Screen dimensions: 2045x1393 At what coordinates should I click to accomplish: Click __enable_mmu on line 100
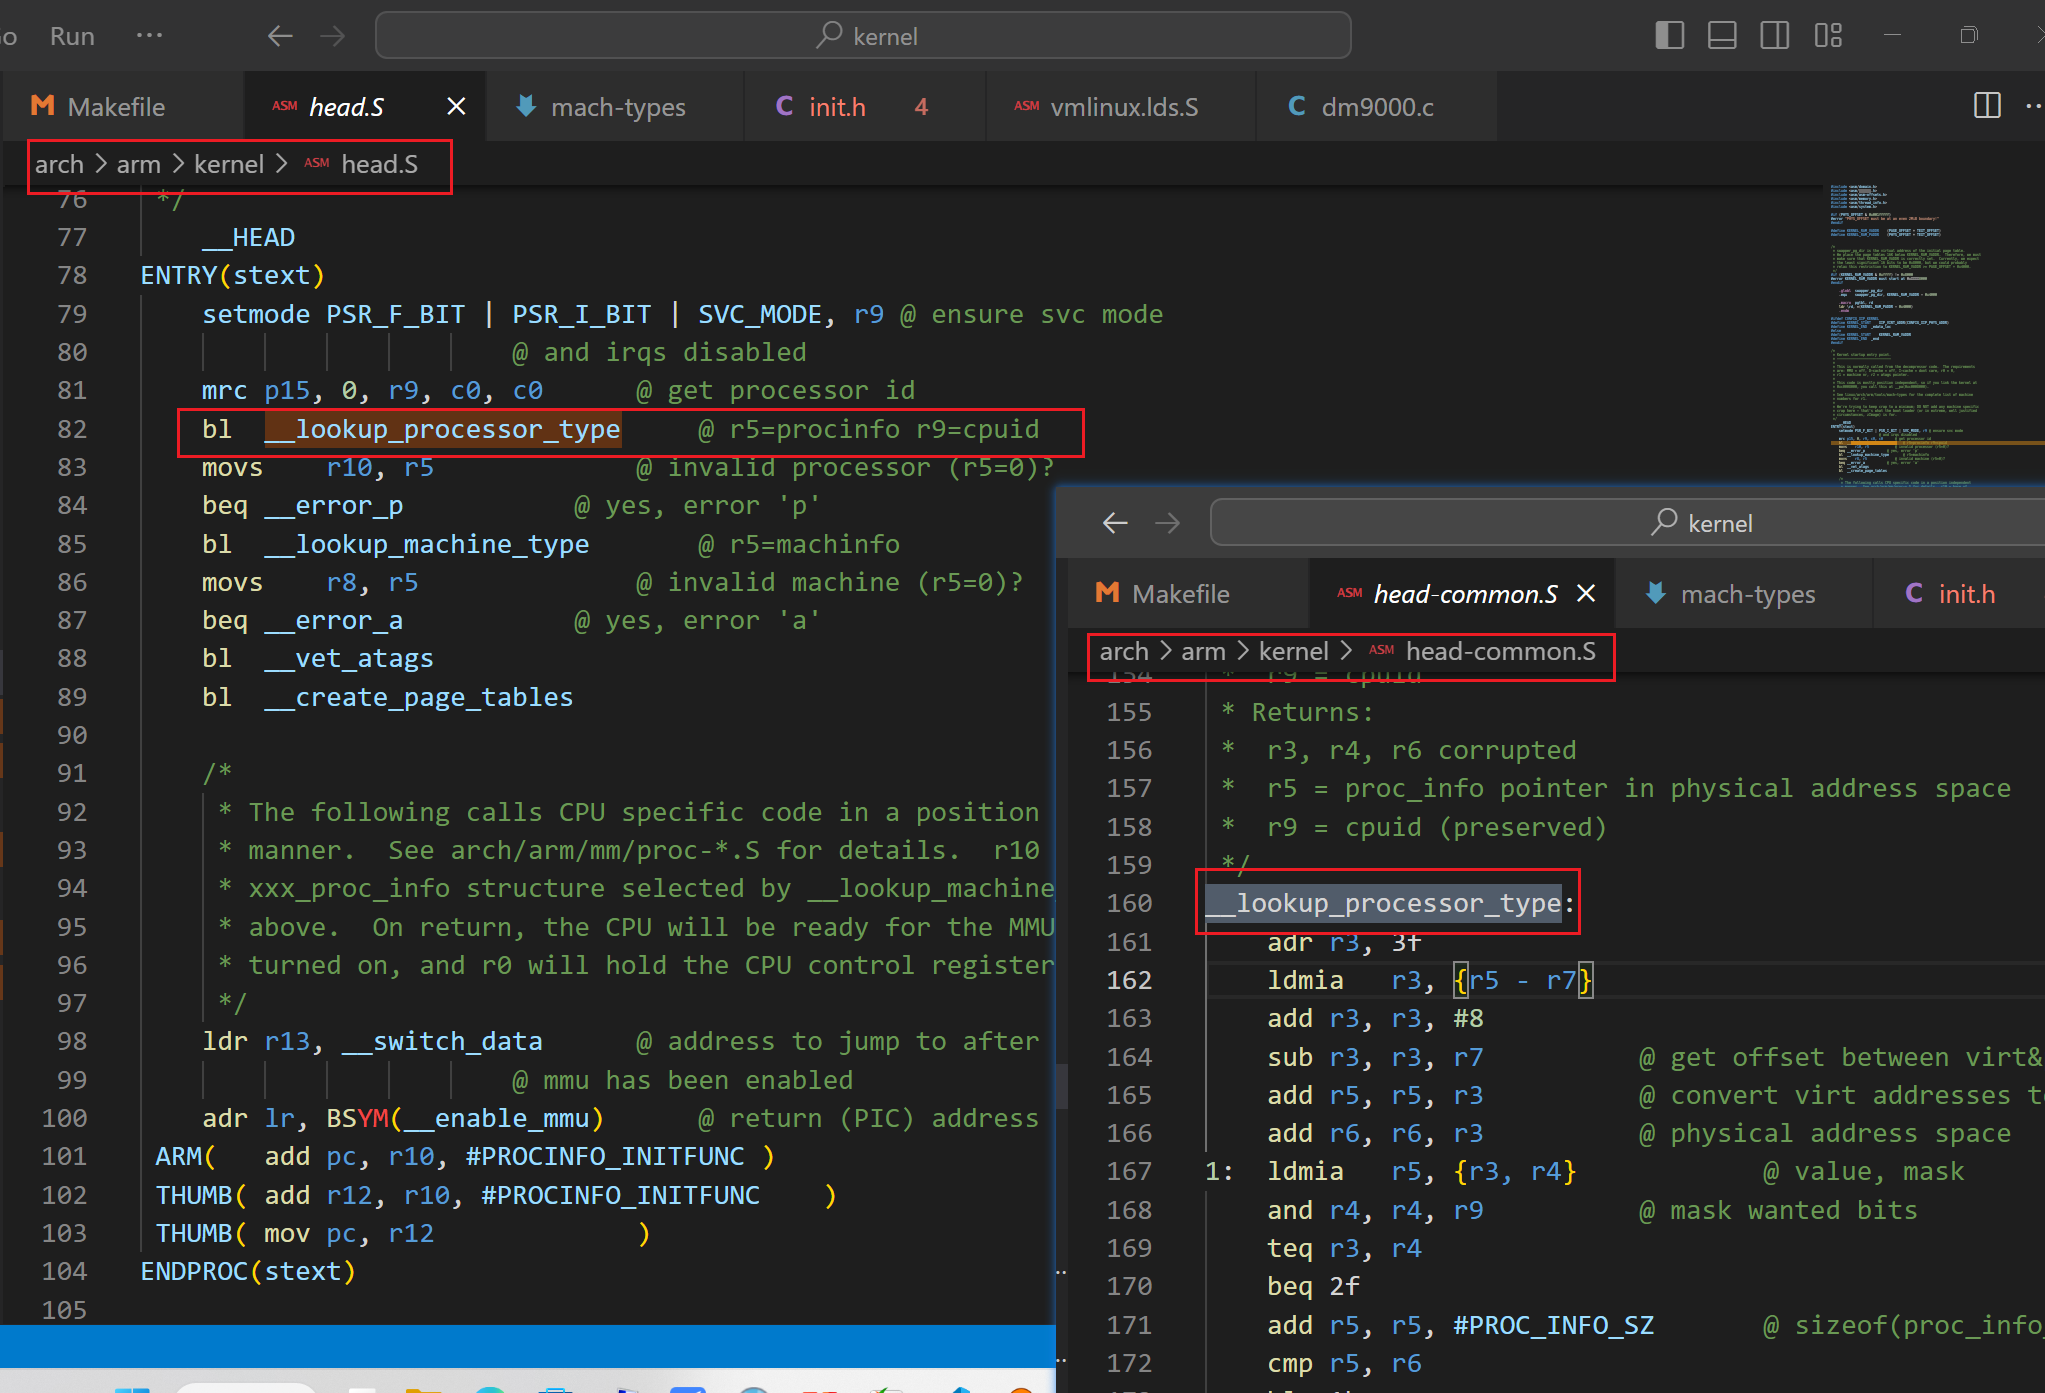[x=496, y=1118]
